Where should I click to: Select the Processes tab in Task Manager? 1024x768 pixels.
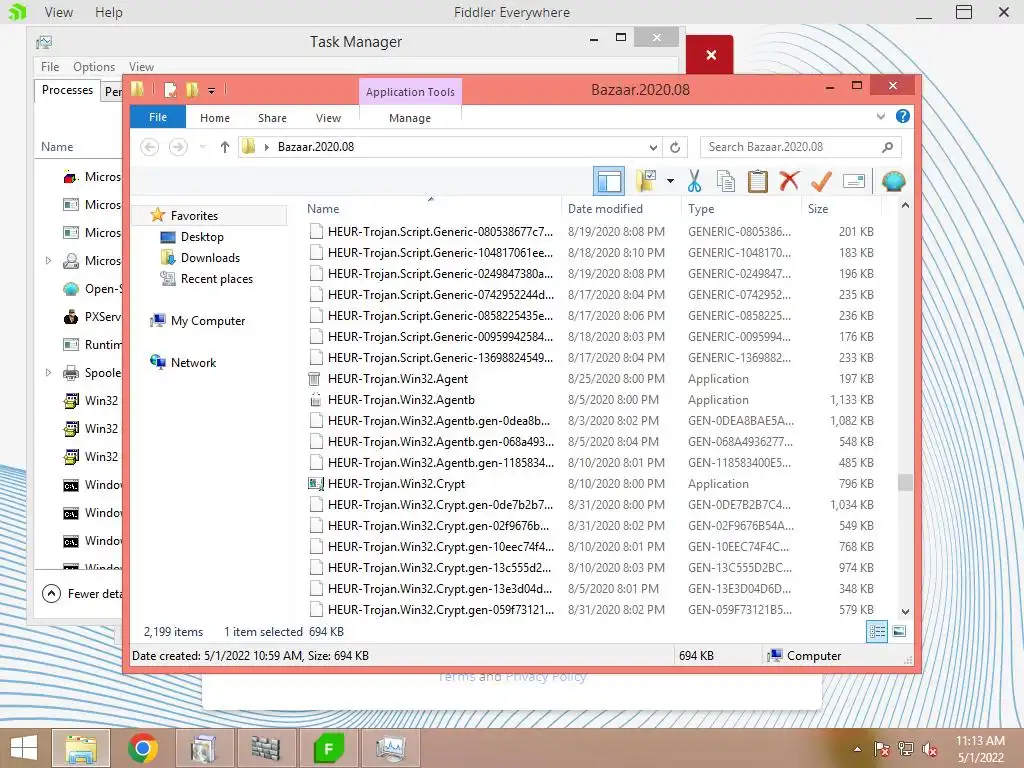pyautogui.click(x=67, y=90)
